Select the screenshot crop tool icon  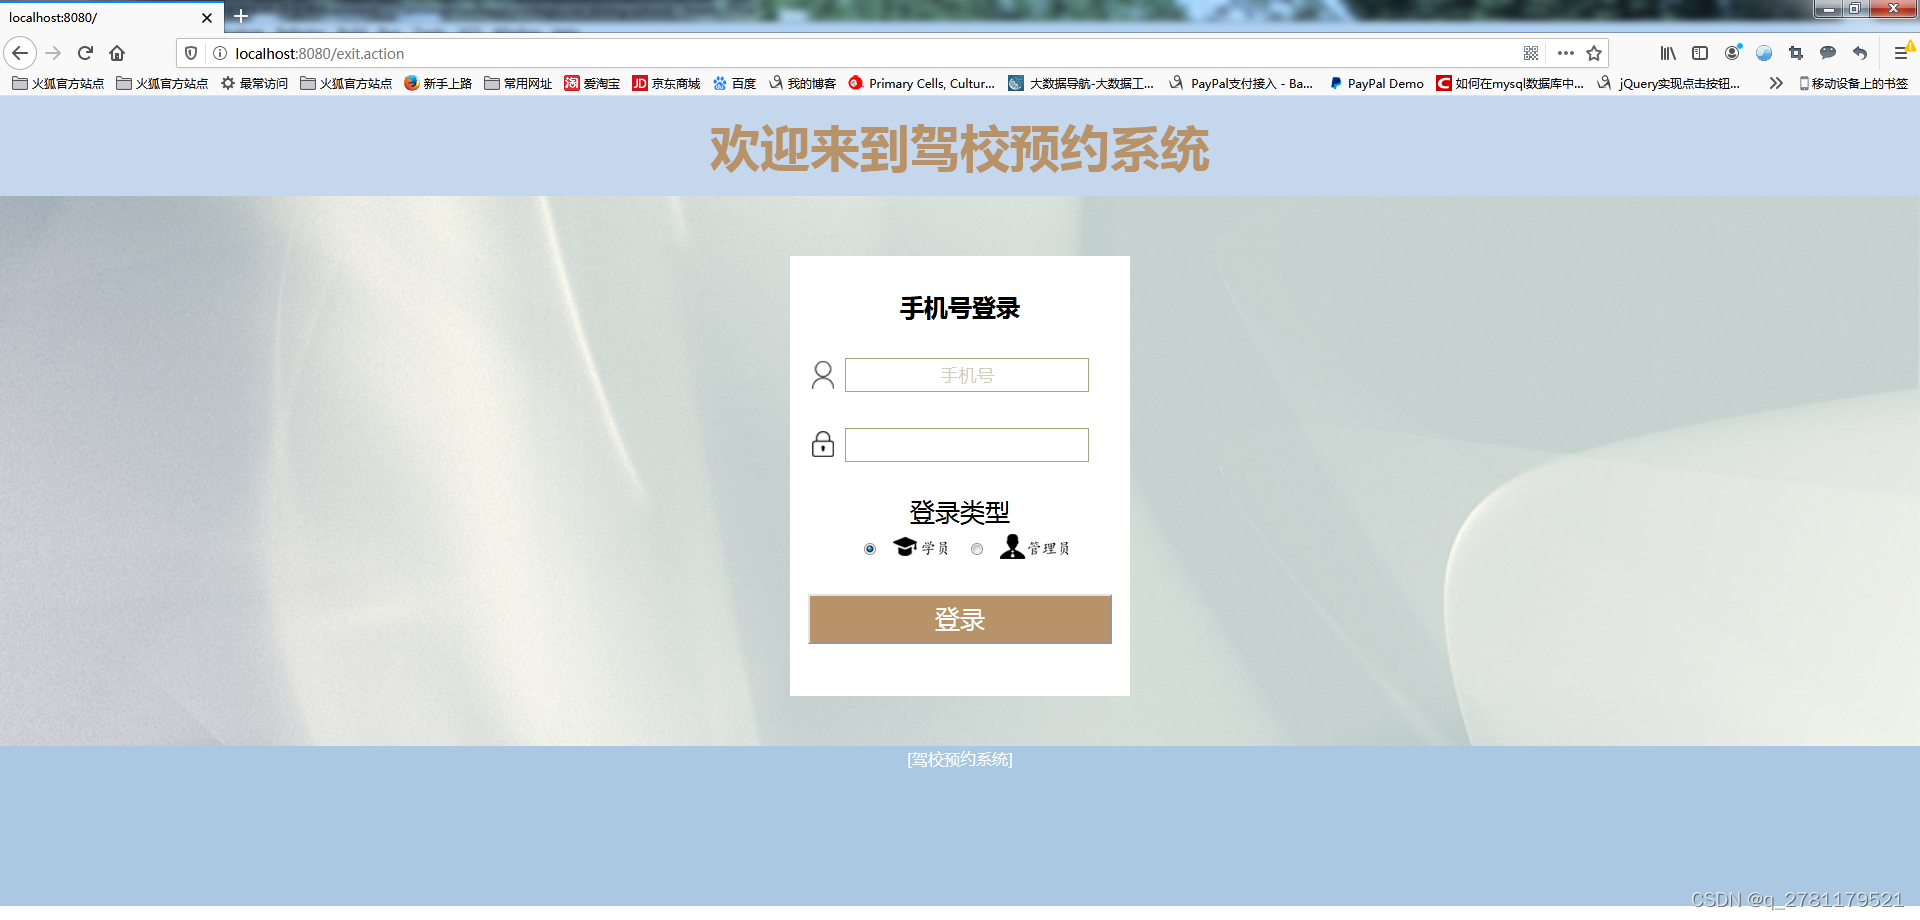(1795, 53)
